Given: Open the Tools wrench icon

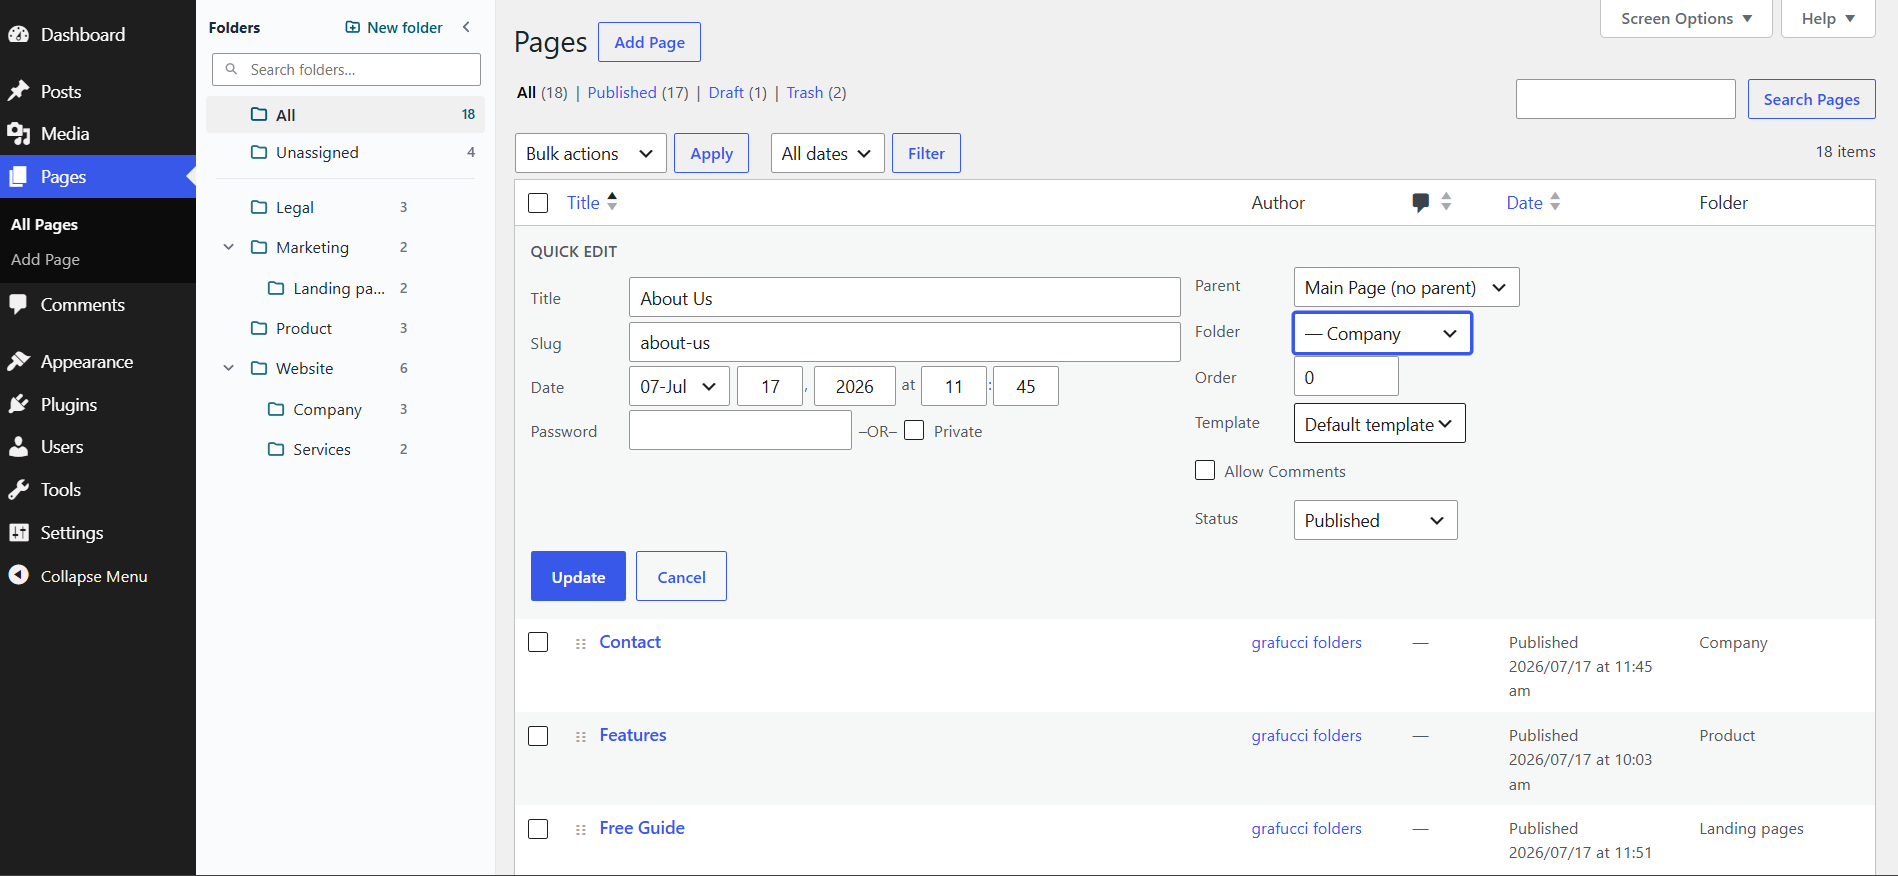Looking at the screenshot, I should click(19, 489).
